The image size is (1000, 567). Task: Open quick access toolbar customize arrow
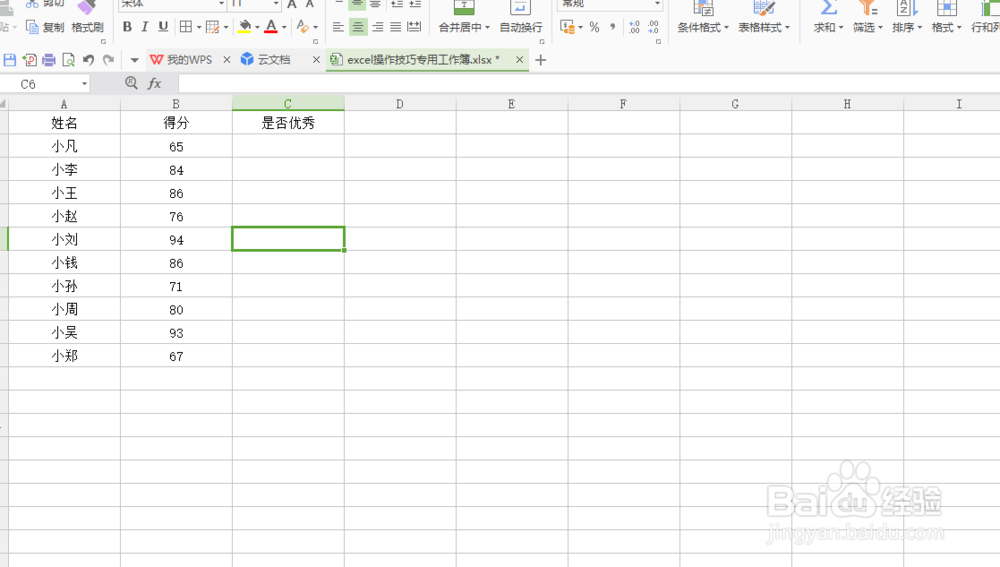click(x=134, y=61)
